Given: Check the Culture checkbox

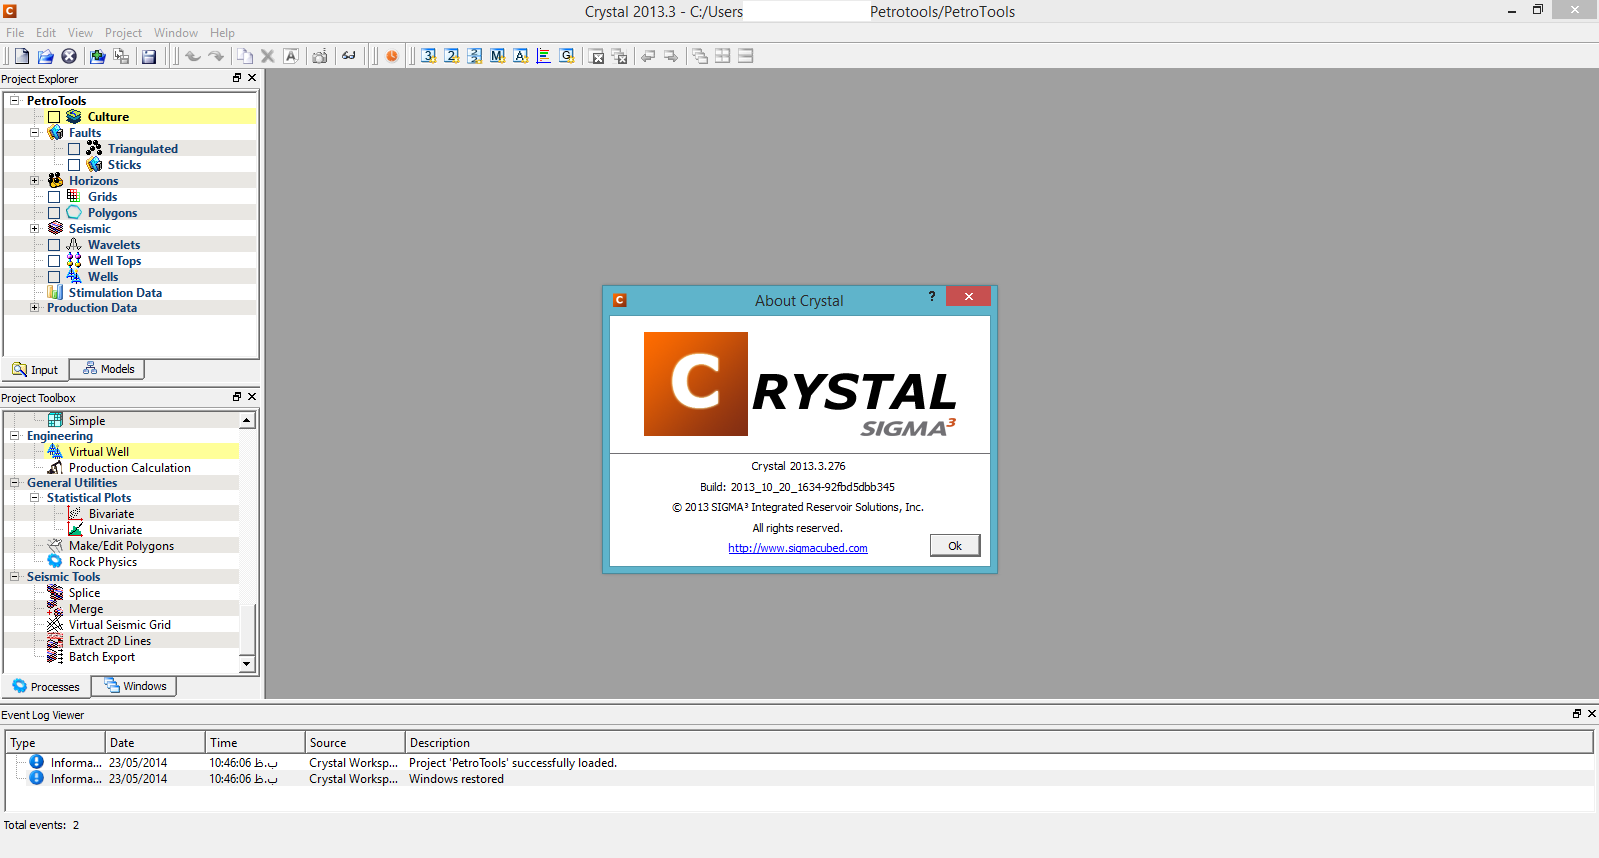Looking at the screenshot, I should (54, 117).
